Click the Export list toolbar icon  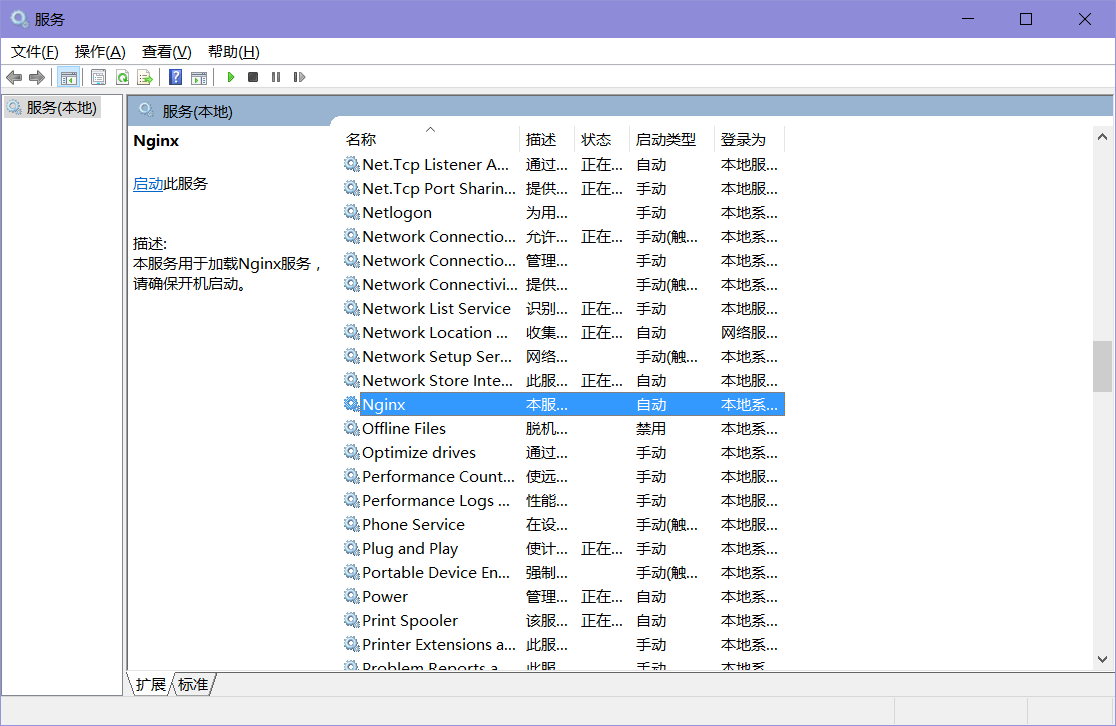145,77
